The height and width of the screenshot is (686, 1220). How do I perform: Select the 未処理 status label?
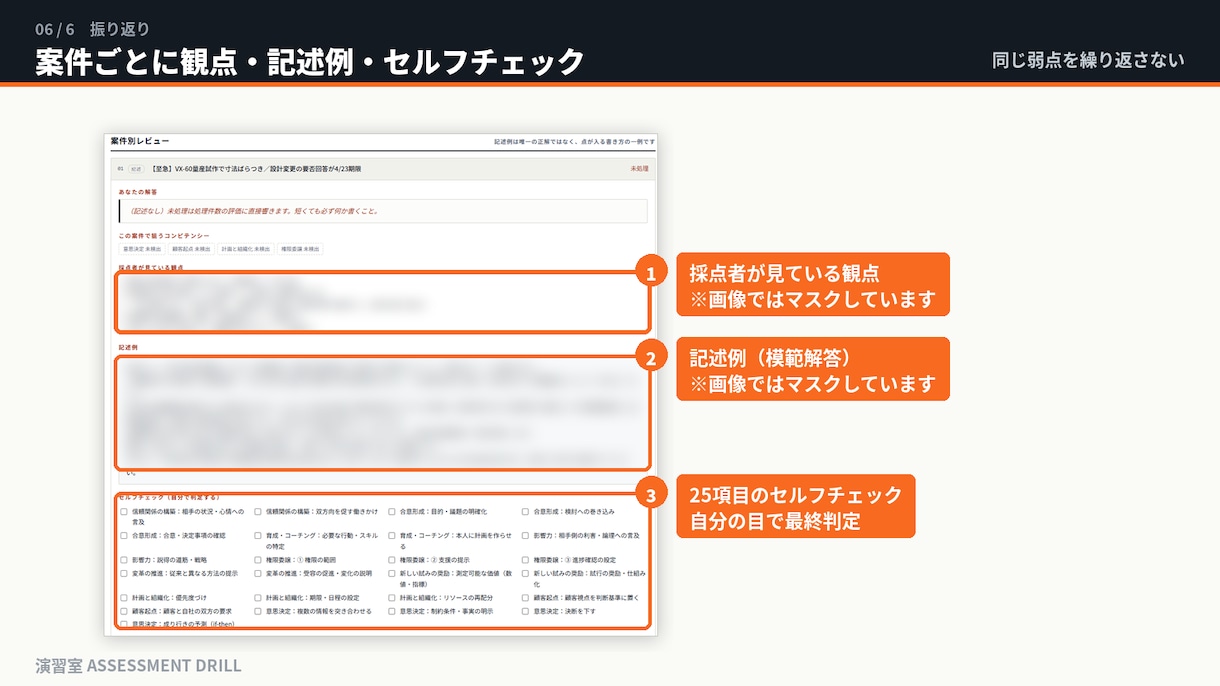[x=639, y=169]
